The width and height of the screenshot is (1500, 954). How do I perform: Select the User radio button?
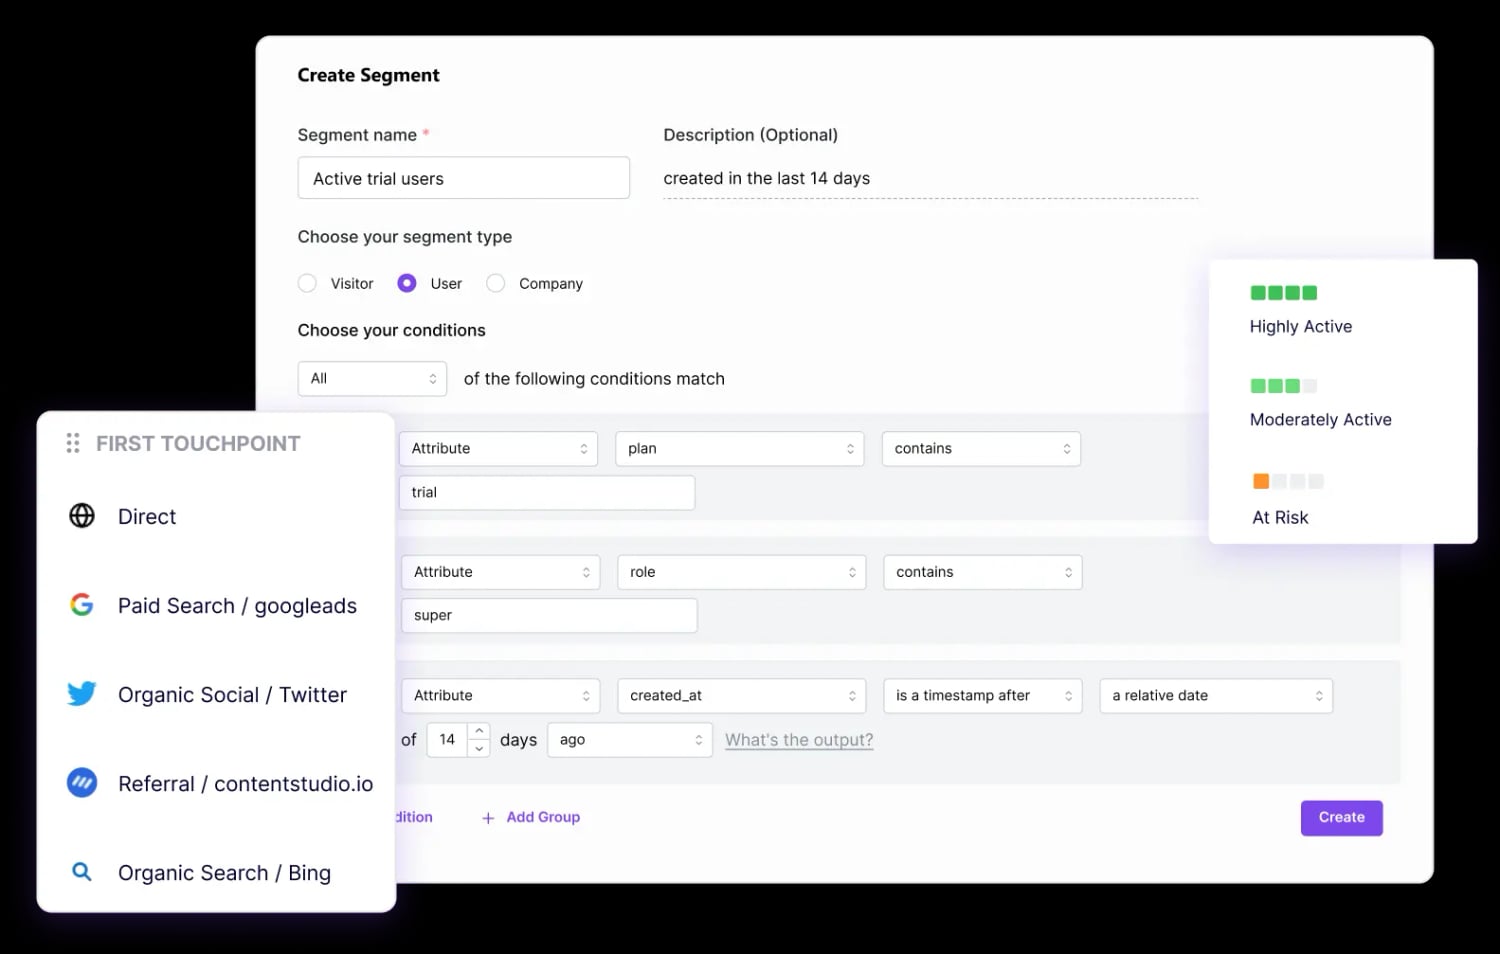(x=406, y=283)
